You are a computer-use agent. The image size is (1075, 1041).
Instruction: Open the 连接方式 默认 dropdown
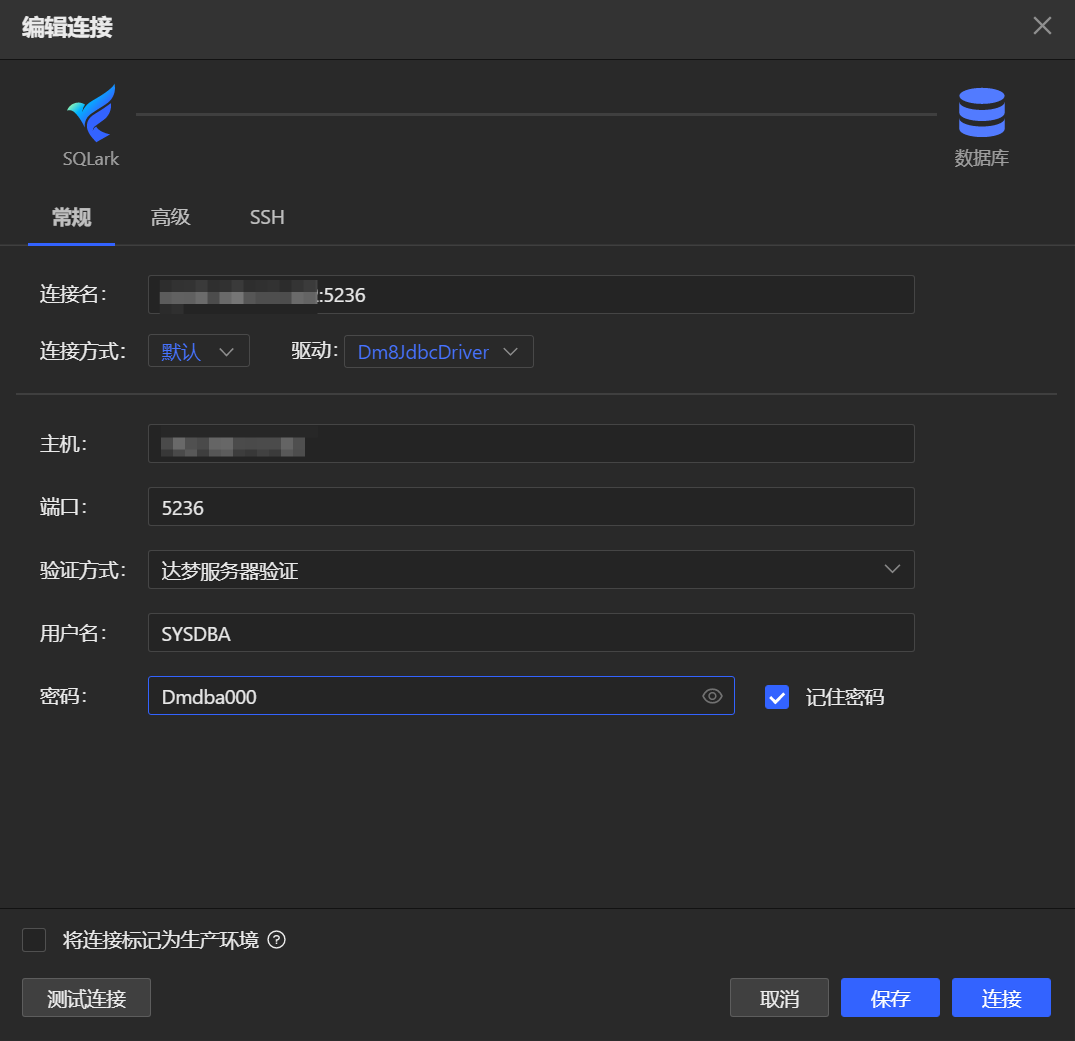[199, 351]
